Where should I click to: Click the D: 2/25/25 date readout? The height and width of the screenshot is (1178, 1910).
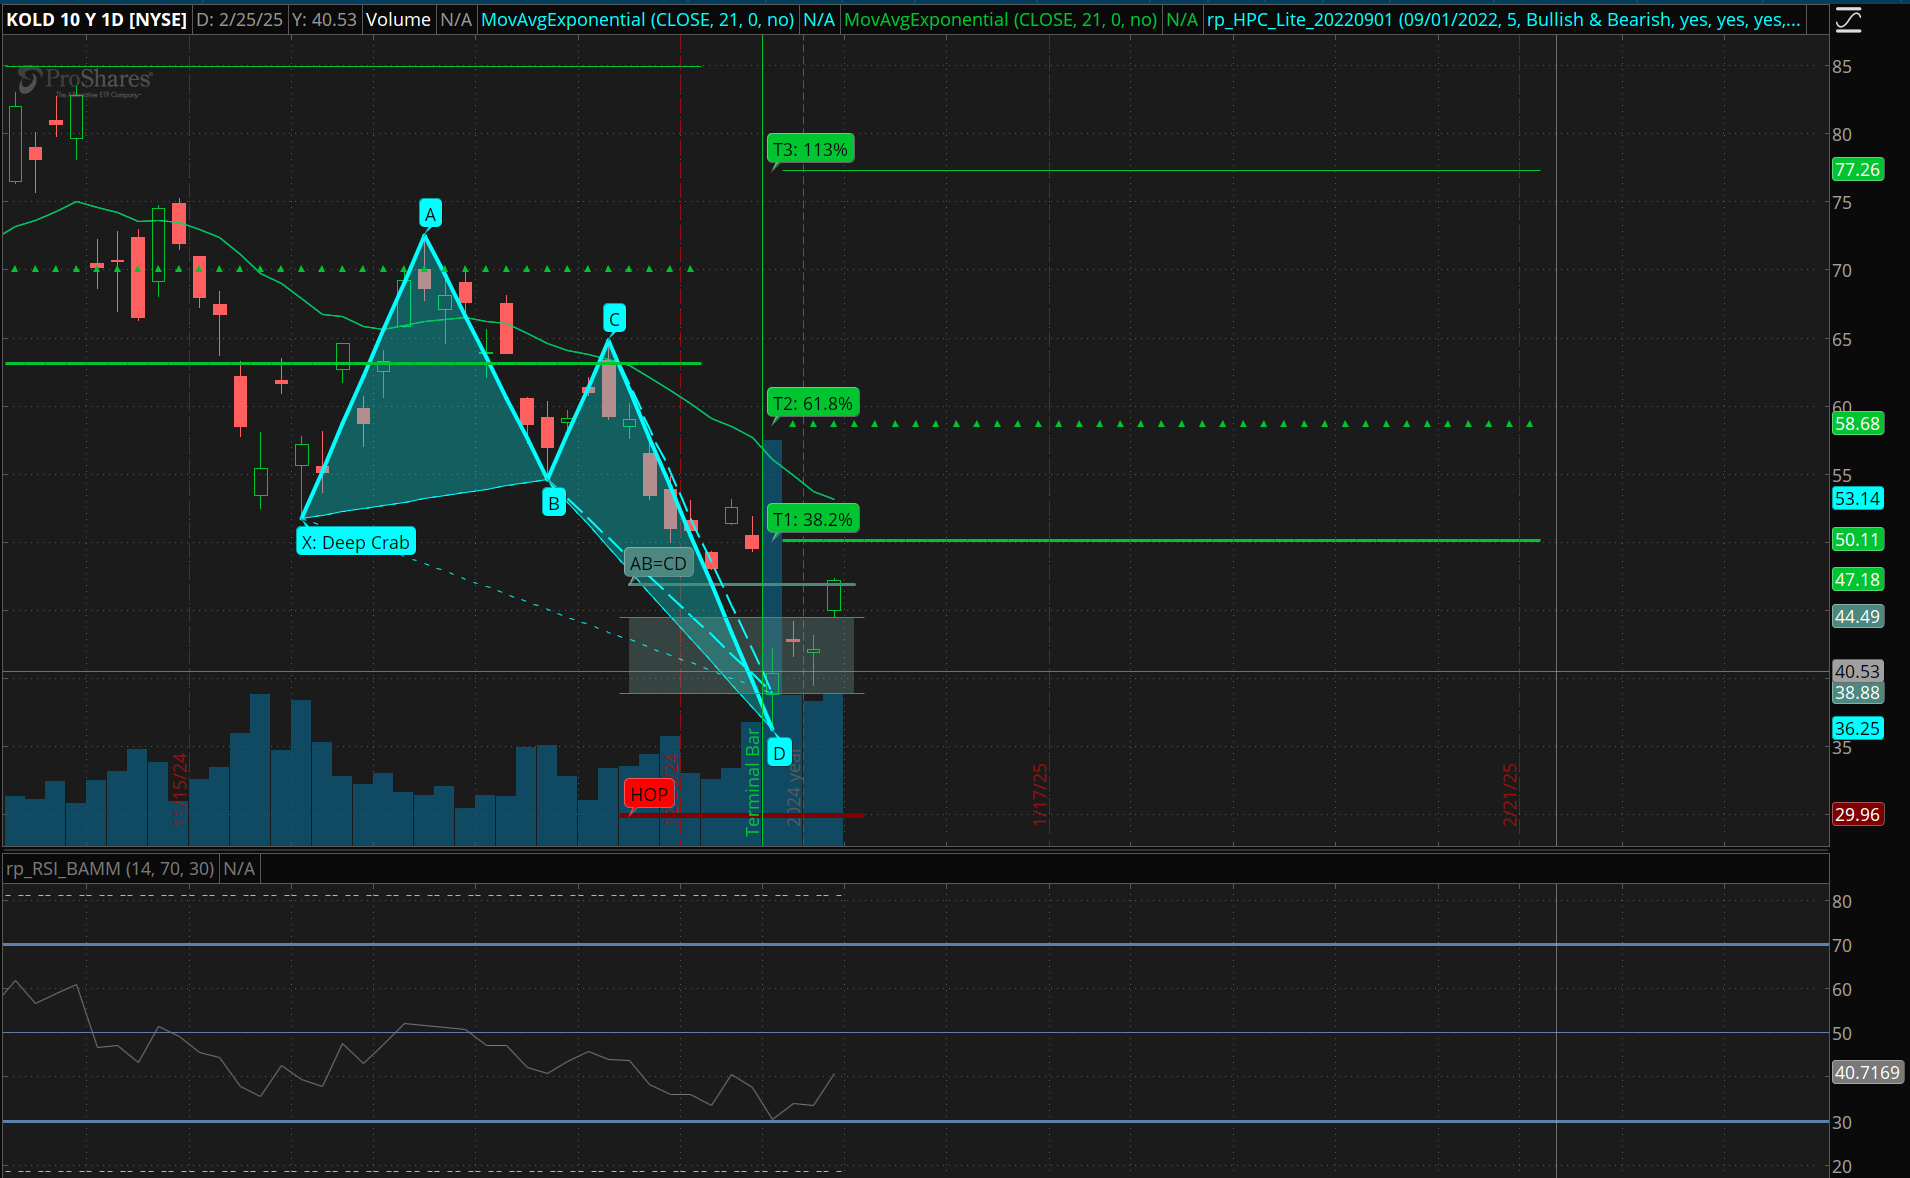(x=240, y=20)
